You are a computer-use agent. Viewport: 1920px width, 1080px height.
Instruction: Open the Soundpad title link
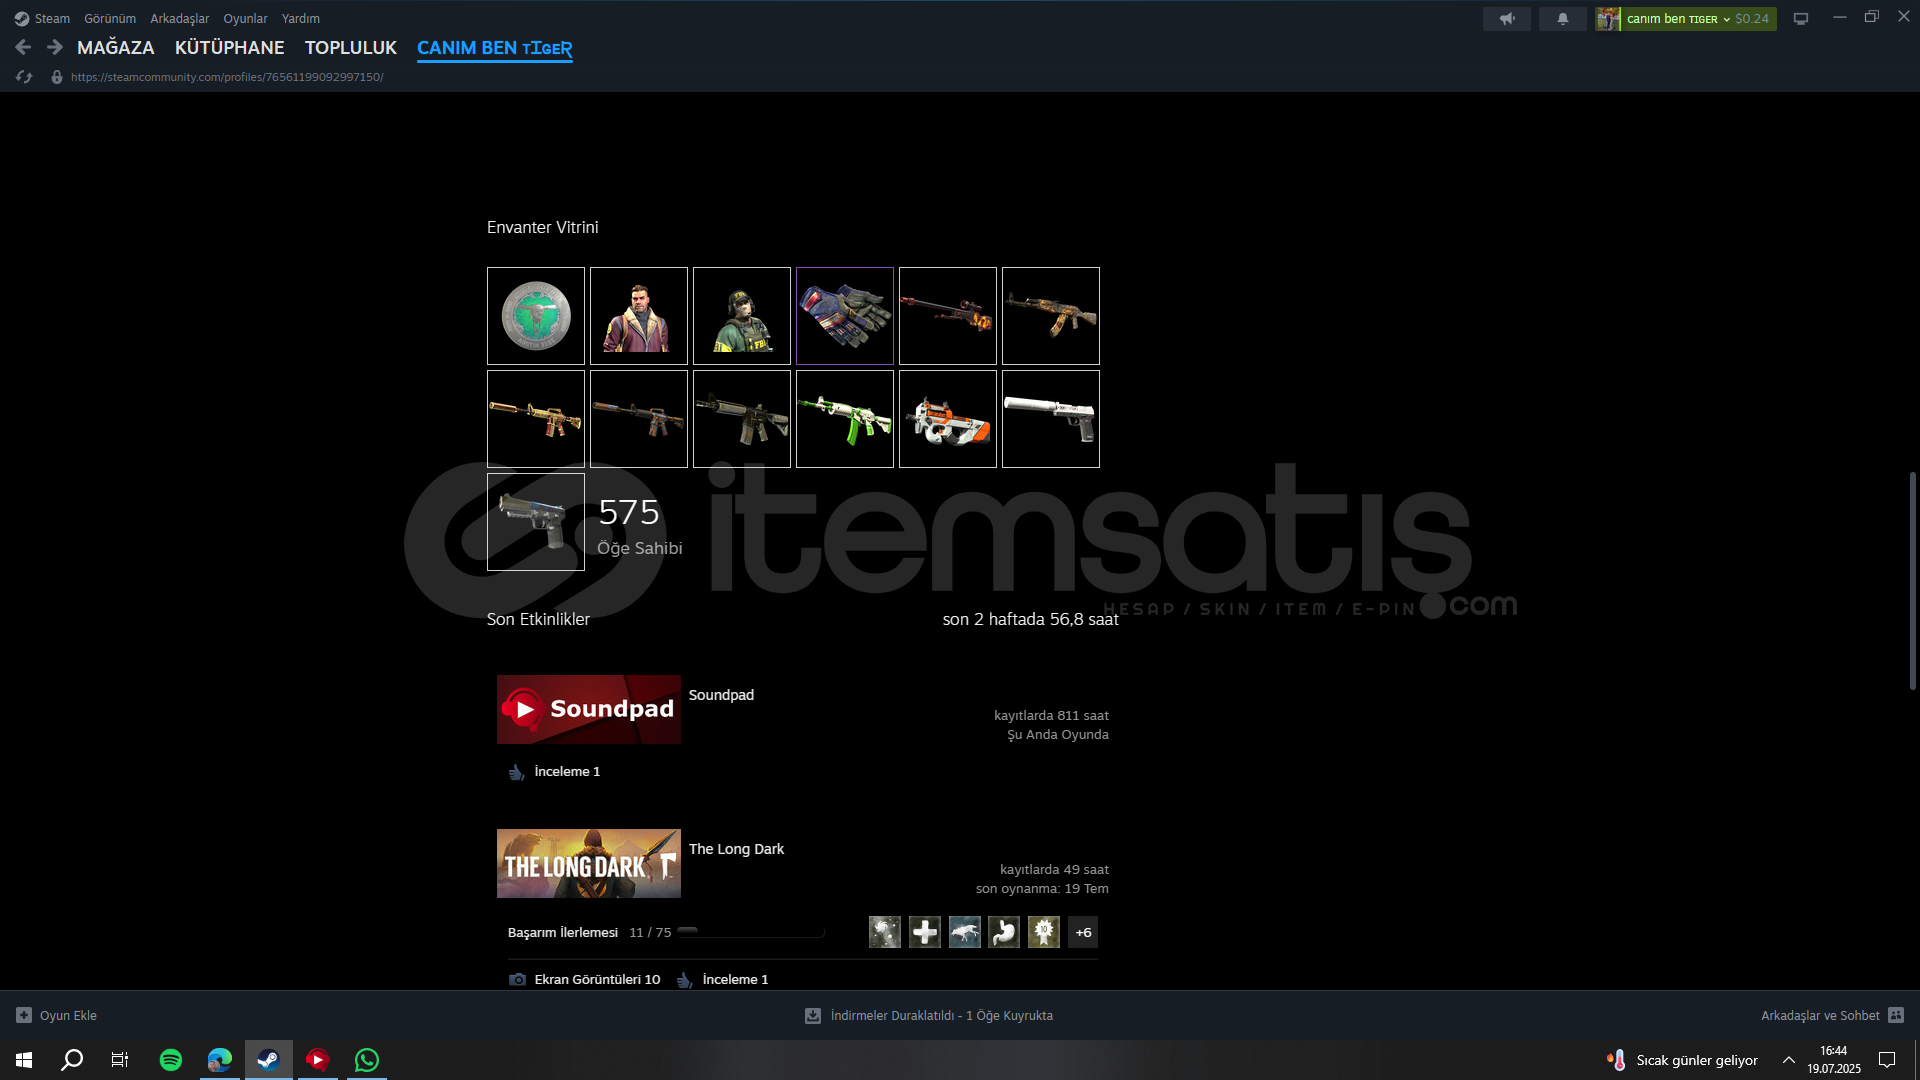[721, 695]
